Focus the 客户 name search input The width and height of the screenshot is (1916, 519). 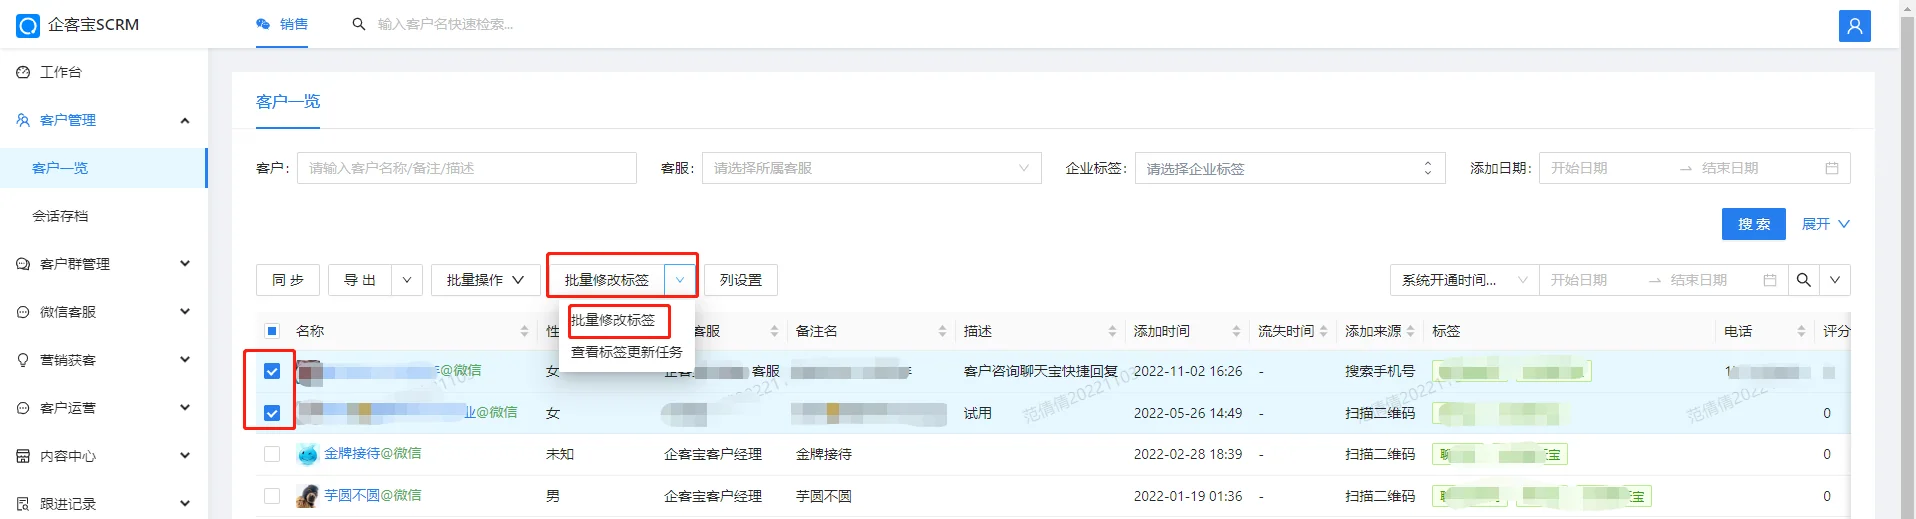tap(466, 168)
